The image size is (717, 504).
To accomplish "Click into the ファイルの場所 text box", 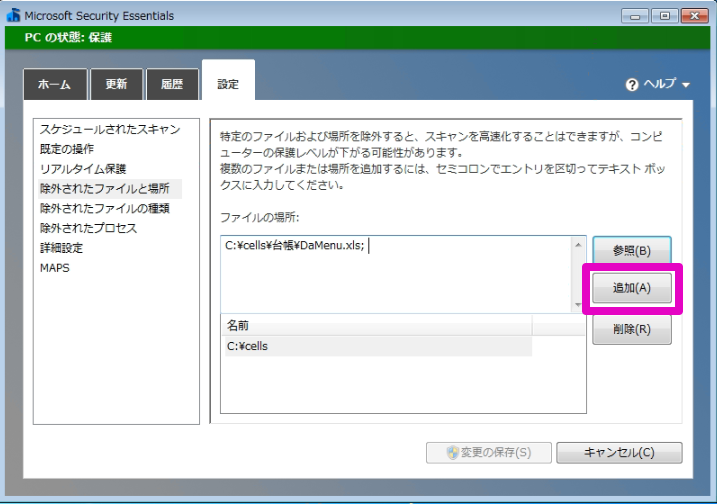I will coord(396,274).
